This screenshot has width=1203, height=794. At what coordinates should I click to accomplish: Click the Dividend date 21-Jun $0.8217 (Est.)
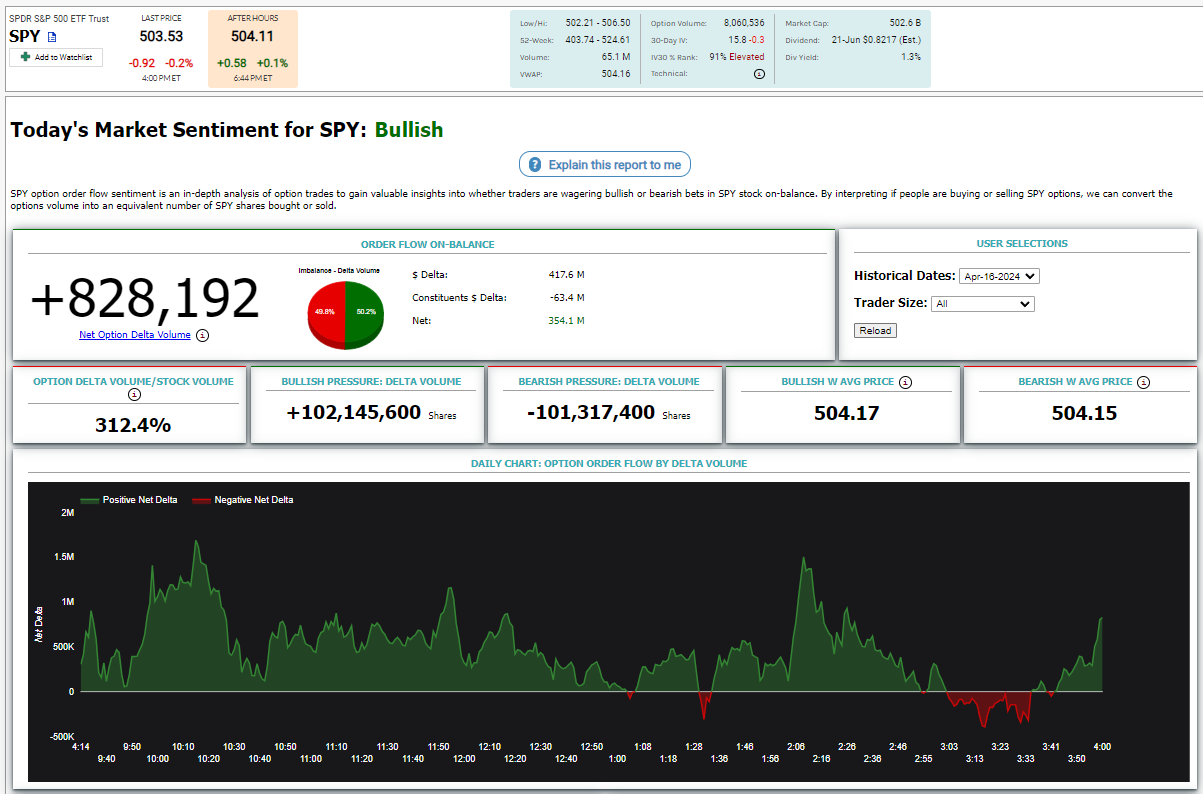click(x=876, y=40)
